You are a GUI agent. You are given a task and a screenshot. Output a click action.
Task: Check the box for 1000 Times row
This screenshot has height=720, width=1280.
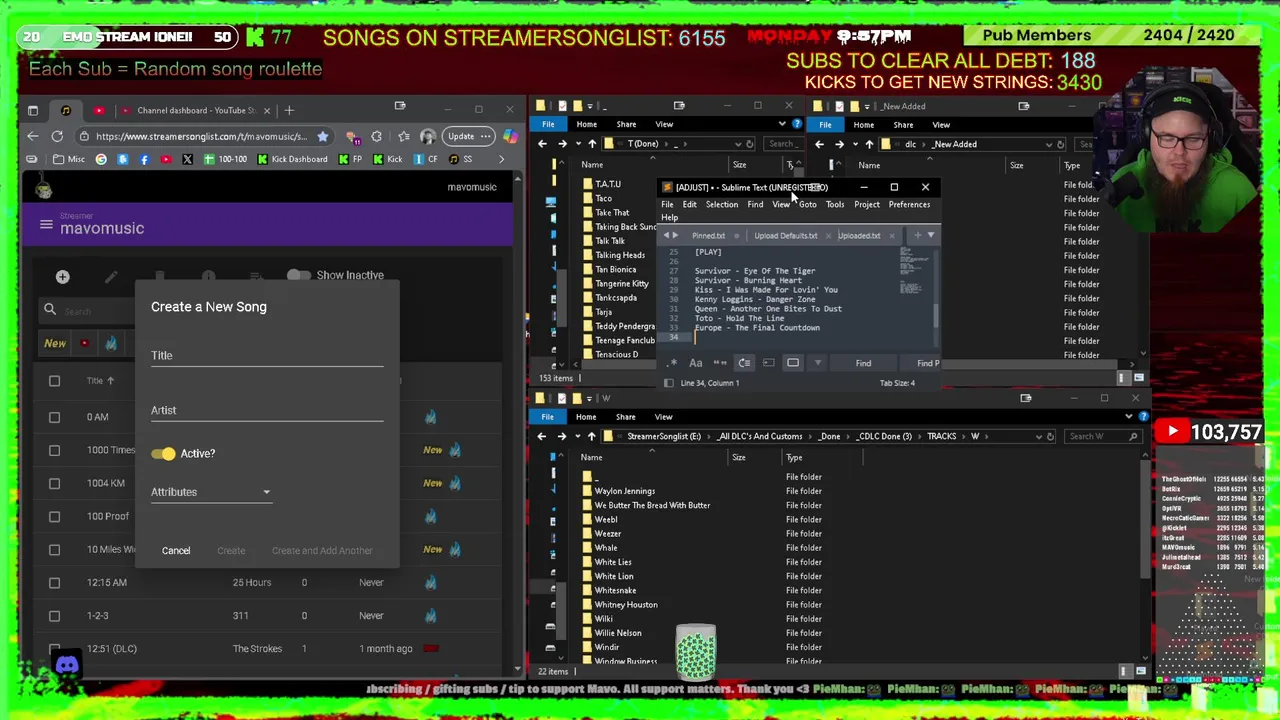click(54, 450)
